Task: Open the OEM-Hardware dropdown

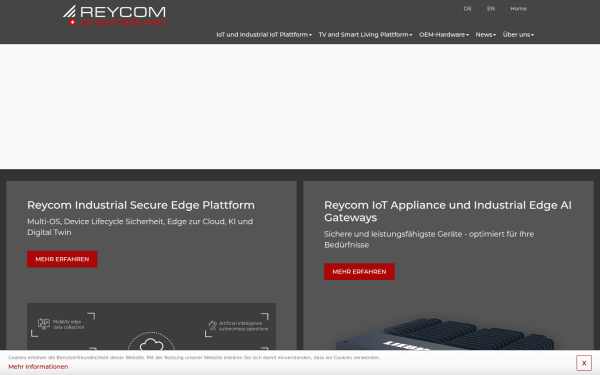Action: 444,34
